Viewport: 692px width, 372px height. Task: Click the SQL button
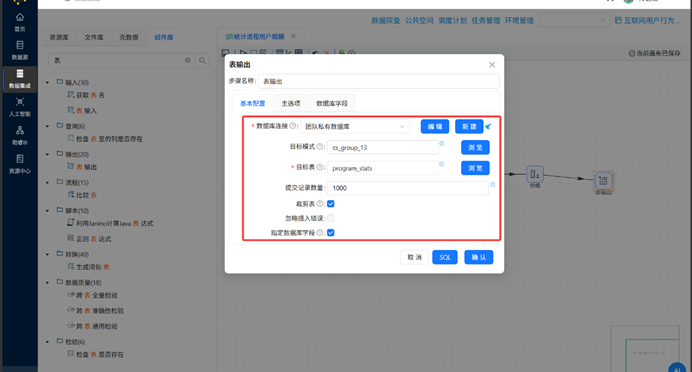pos(445,257)
